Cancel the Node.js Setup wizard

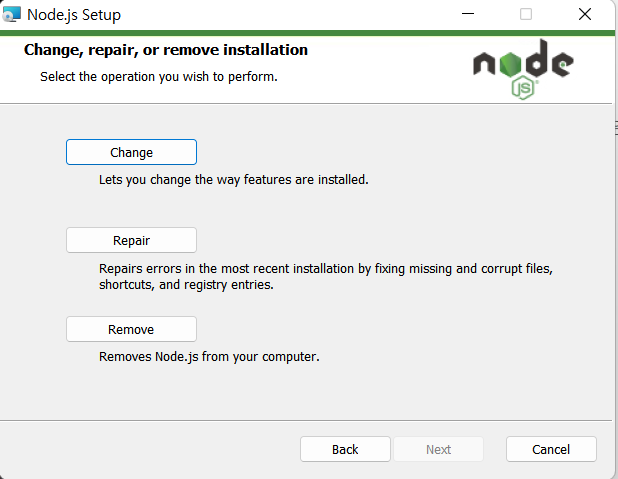[551, 449]
